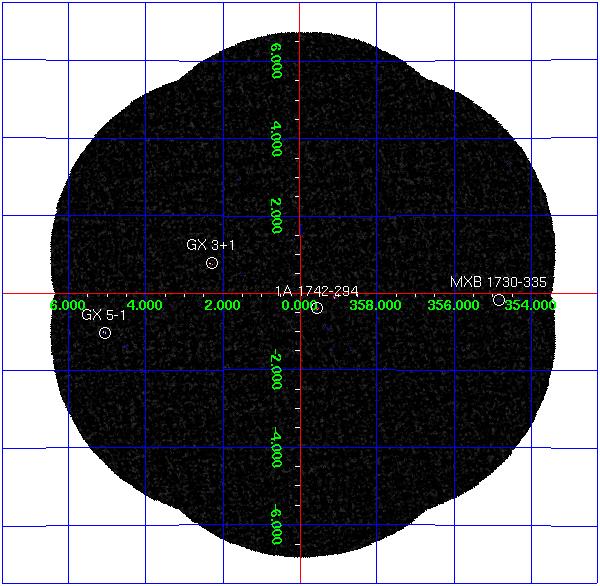Select the 'GX 3+1' source label
The image size is (600, 586).
tap(210, 245)
